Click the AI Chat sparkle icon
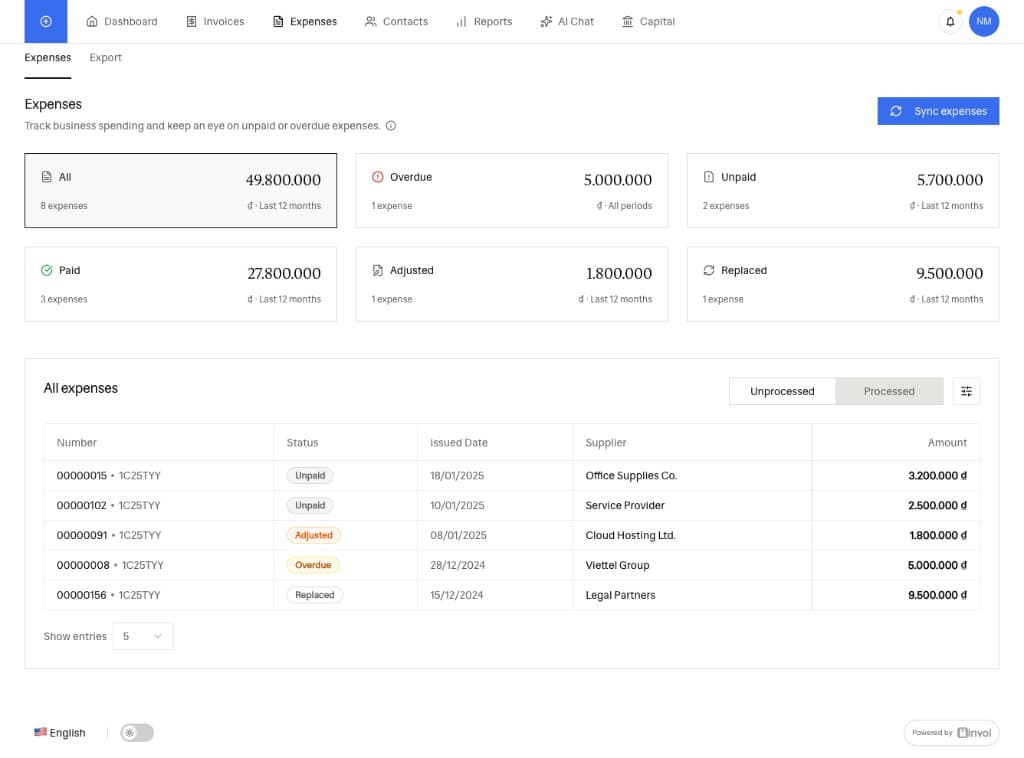 pyautogui.click(x=546, y=22)
